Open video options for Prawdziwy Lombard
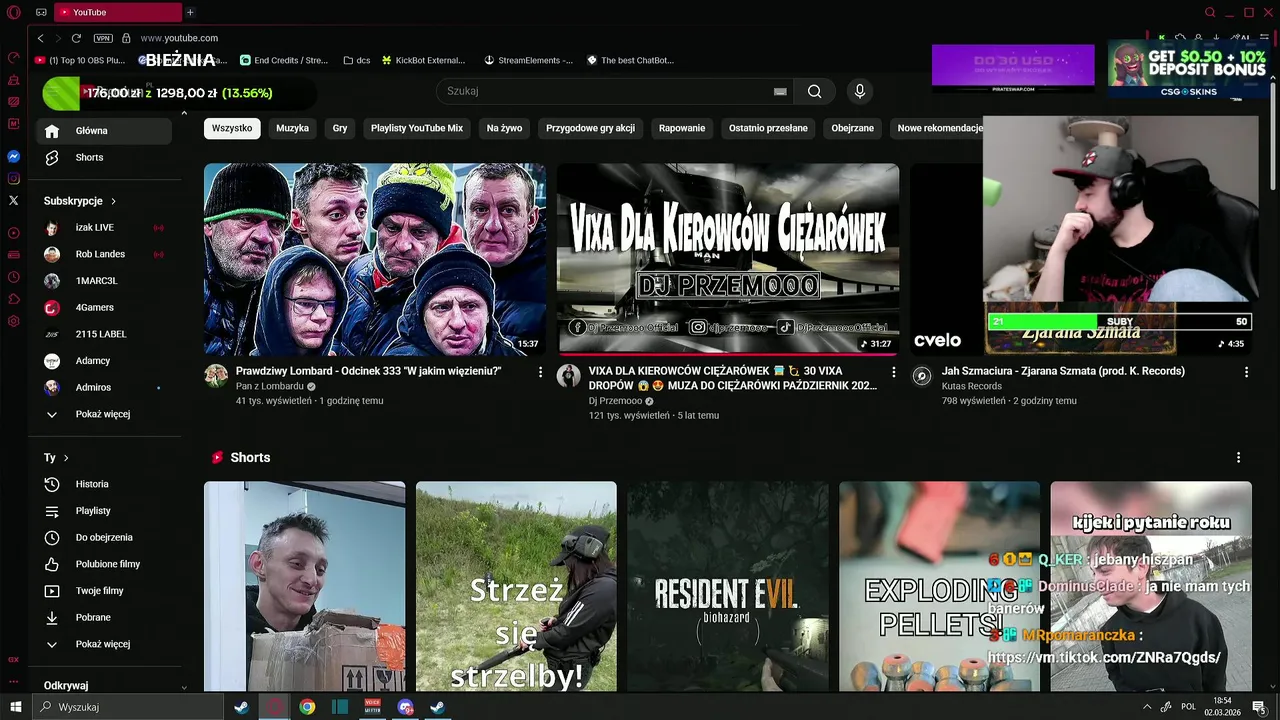This screenshot has height=720, width=1280. pyautogui.click(x=541, y=372)
